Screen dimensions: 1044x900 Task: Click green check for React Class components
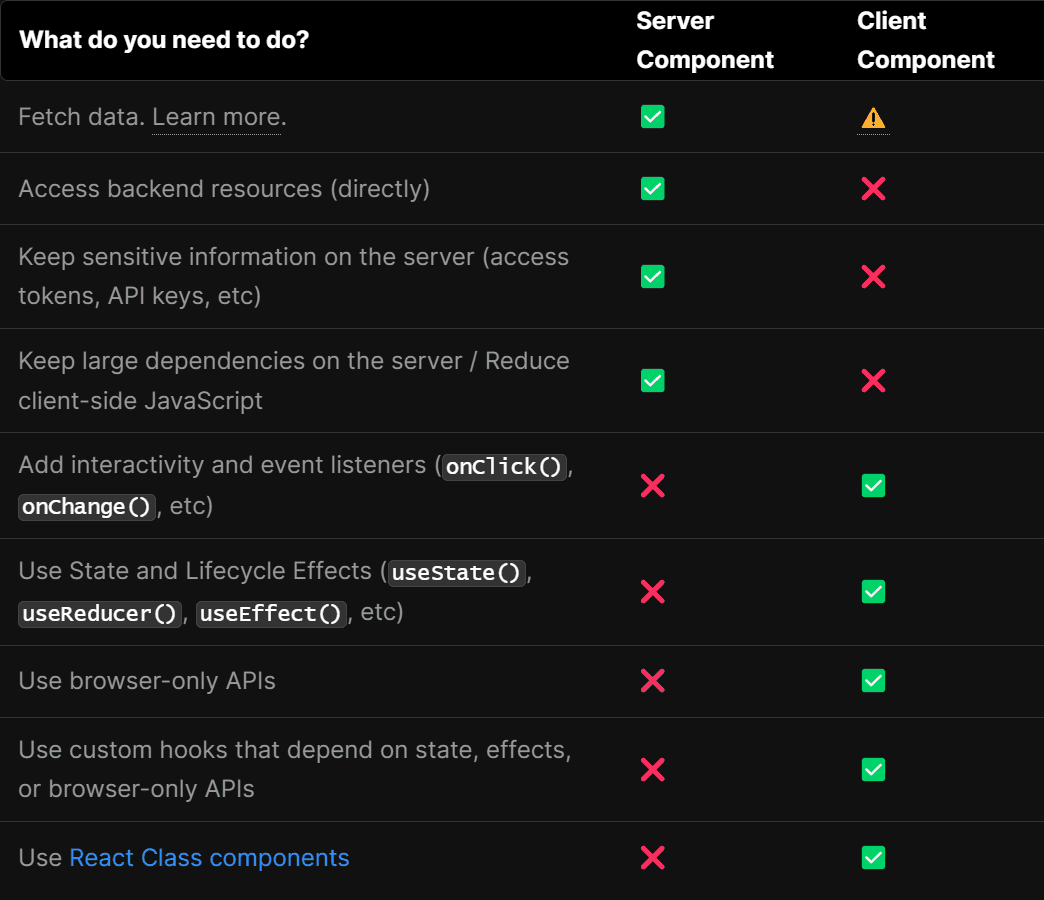click(873, 858)
